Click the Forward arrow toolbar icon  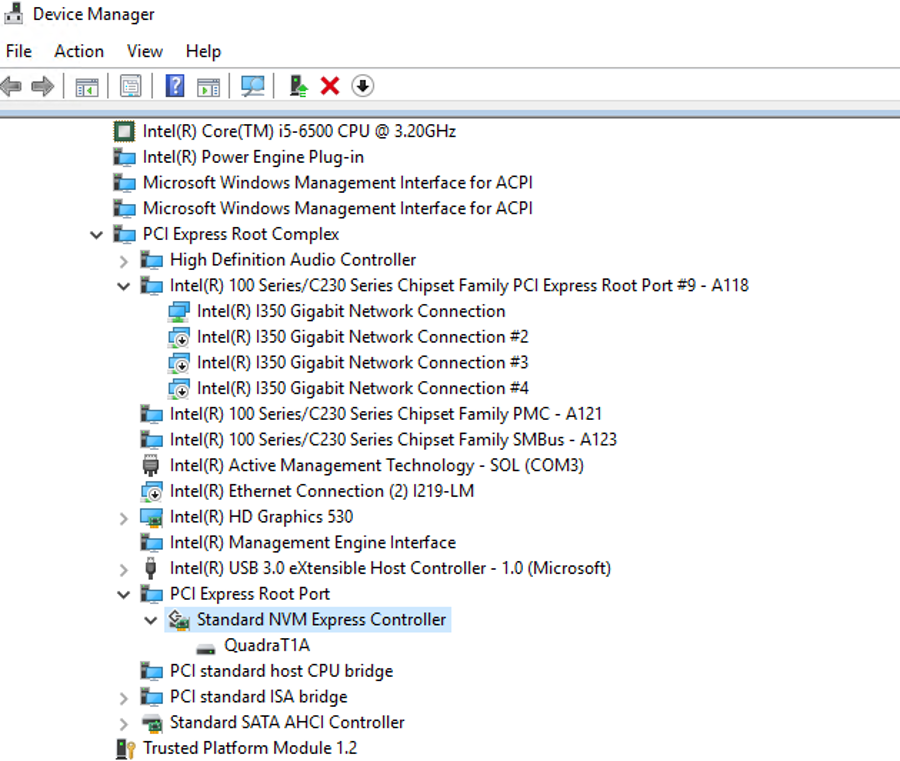point(42,87)
